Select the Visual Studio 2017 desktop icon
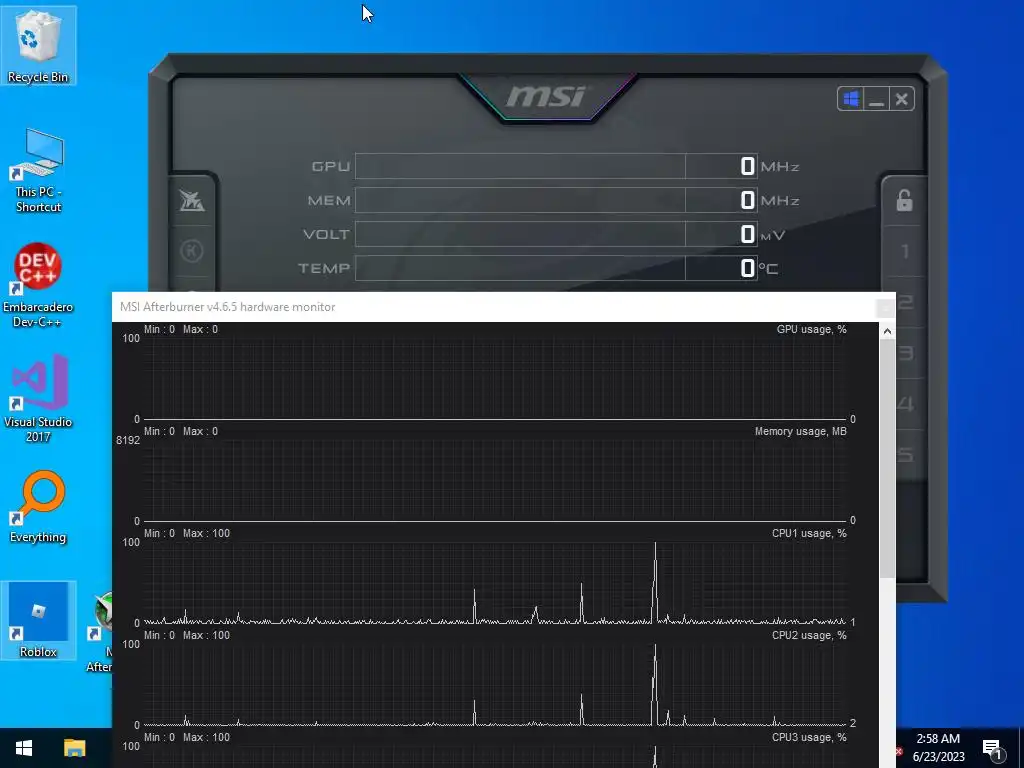1024x768 pixels. (x=38, y=398)
